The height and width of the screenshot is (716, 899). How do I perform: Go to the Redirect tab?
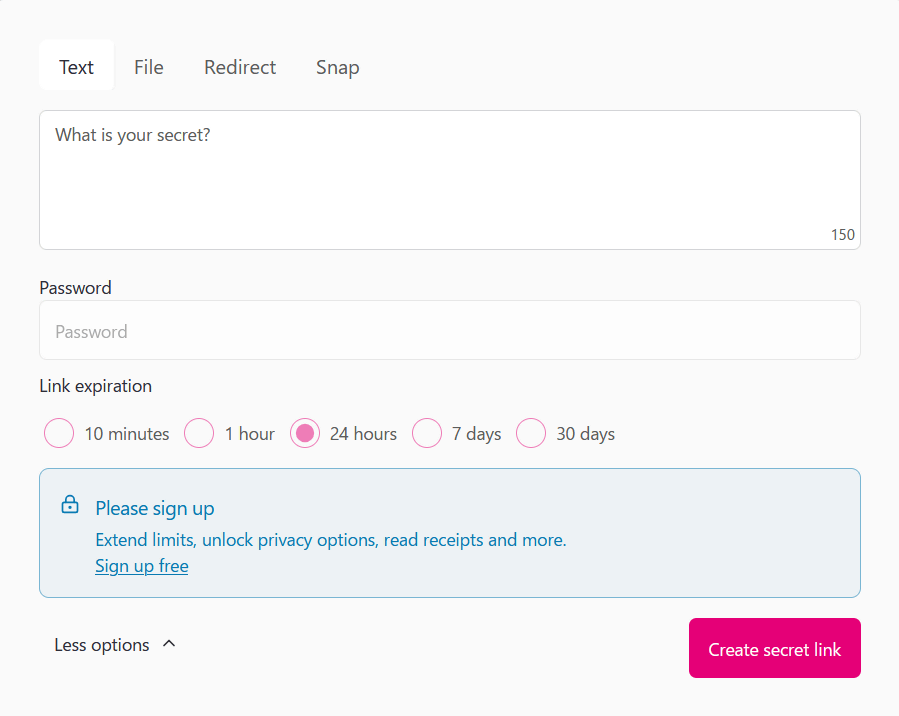coord(240,67)
